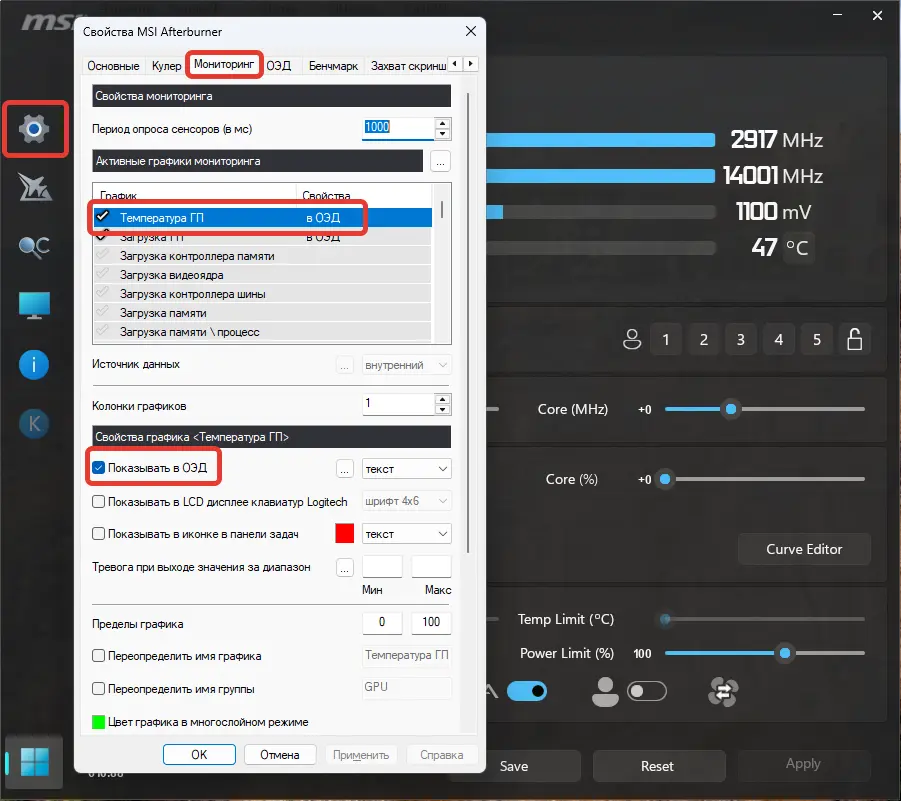Increase sensor polling period spinner
The width and height of the screenshot is (901, 801).
click(x=442, y=123)
